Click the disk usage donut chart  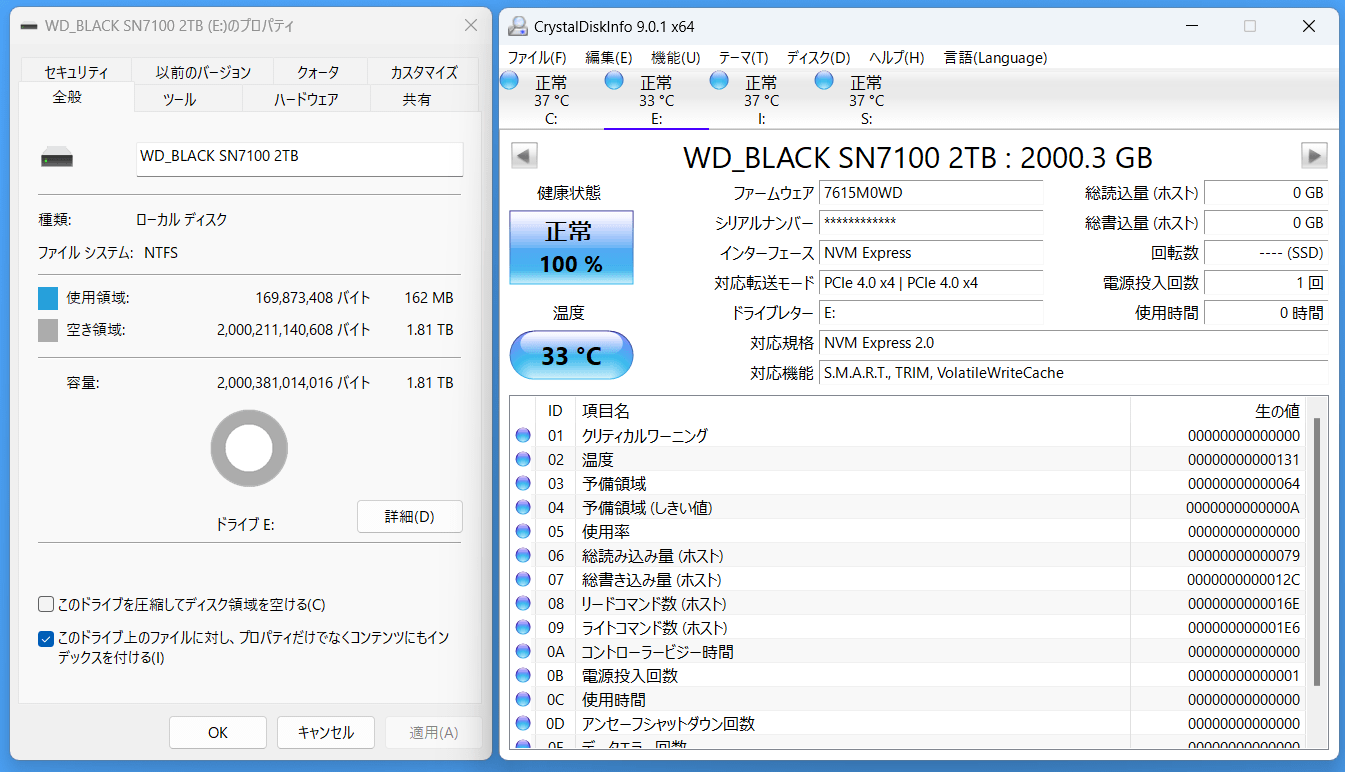(249, 449)
